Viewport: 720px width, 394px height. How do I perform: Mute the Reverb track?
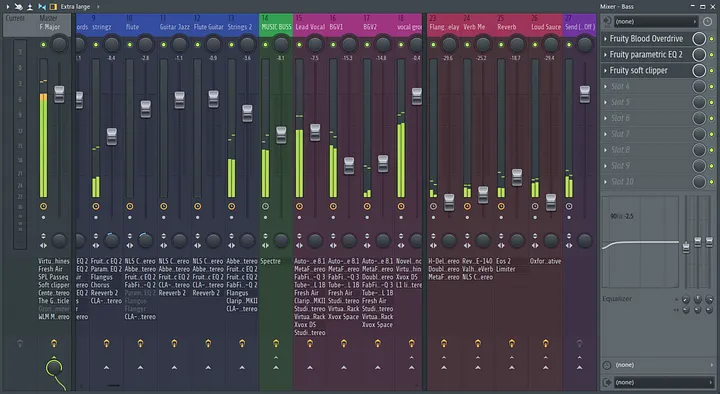coord(501,45)
